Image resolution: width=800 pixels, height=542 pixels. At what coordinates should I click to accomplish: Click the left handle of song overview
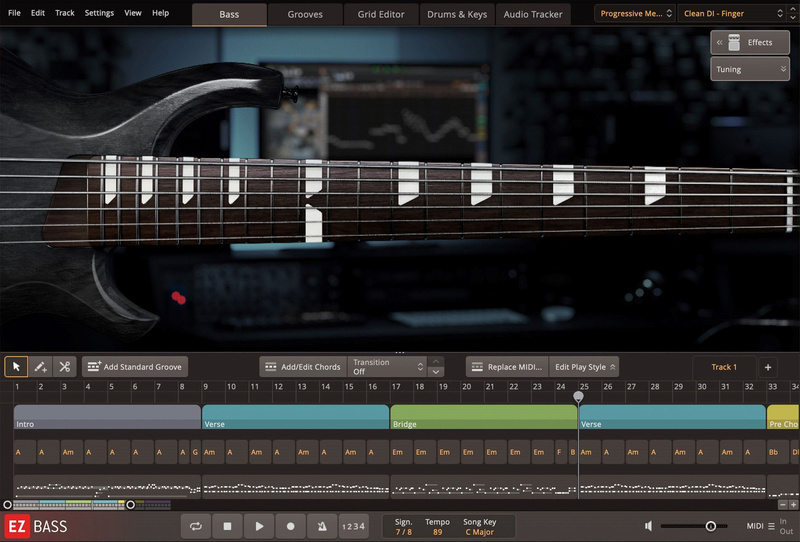point(7,505)
